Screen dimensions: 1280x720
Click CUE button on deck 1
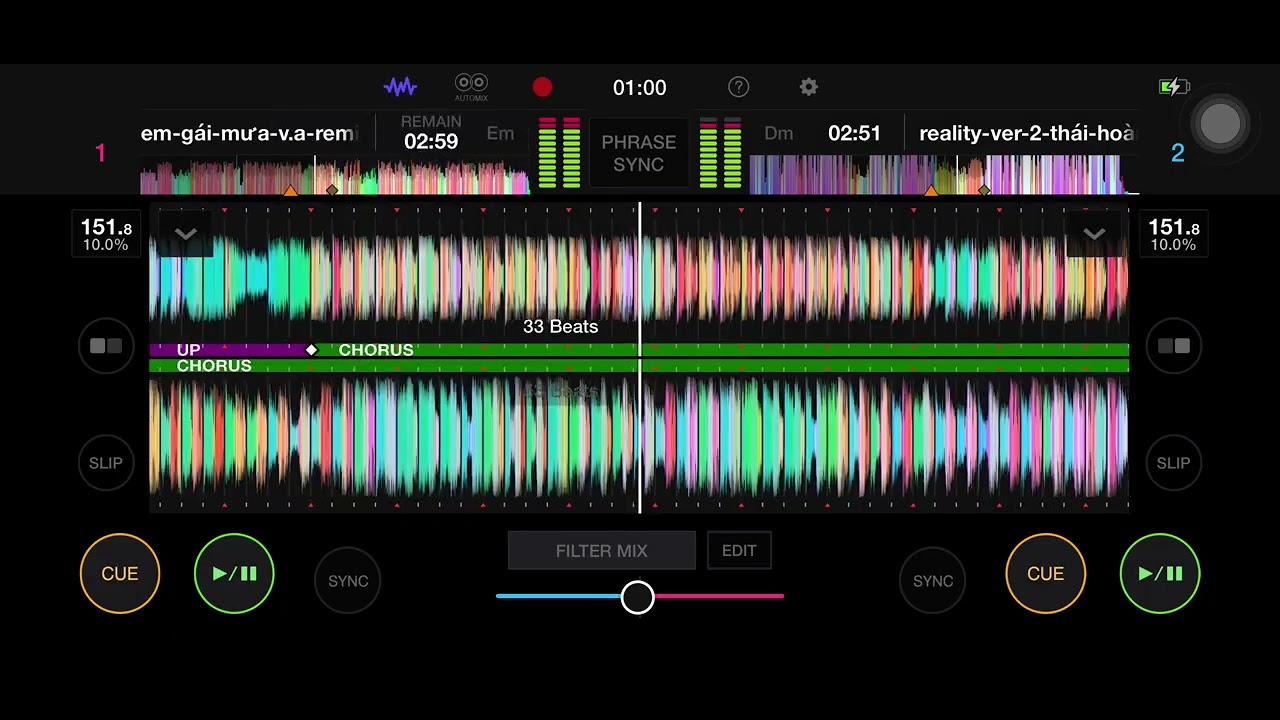click(x=120, y=573)
